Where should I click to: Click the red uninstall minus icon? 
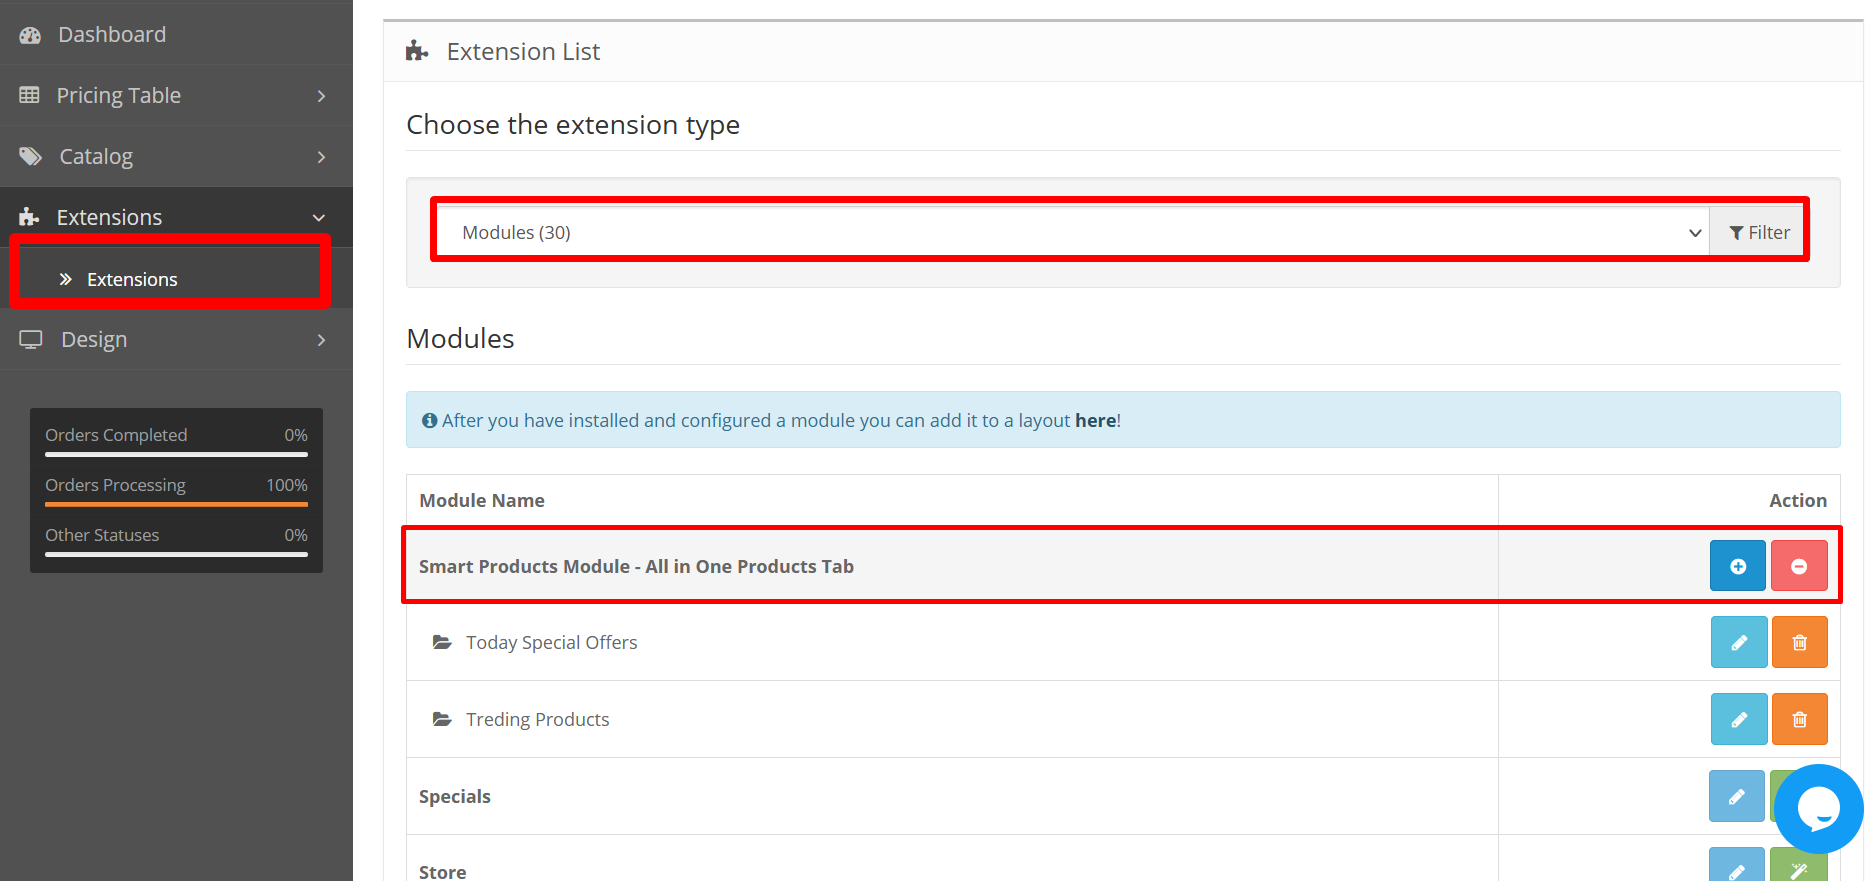point(1798,566)
